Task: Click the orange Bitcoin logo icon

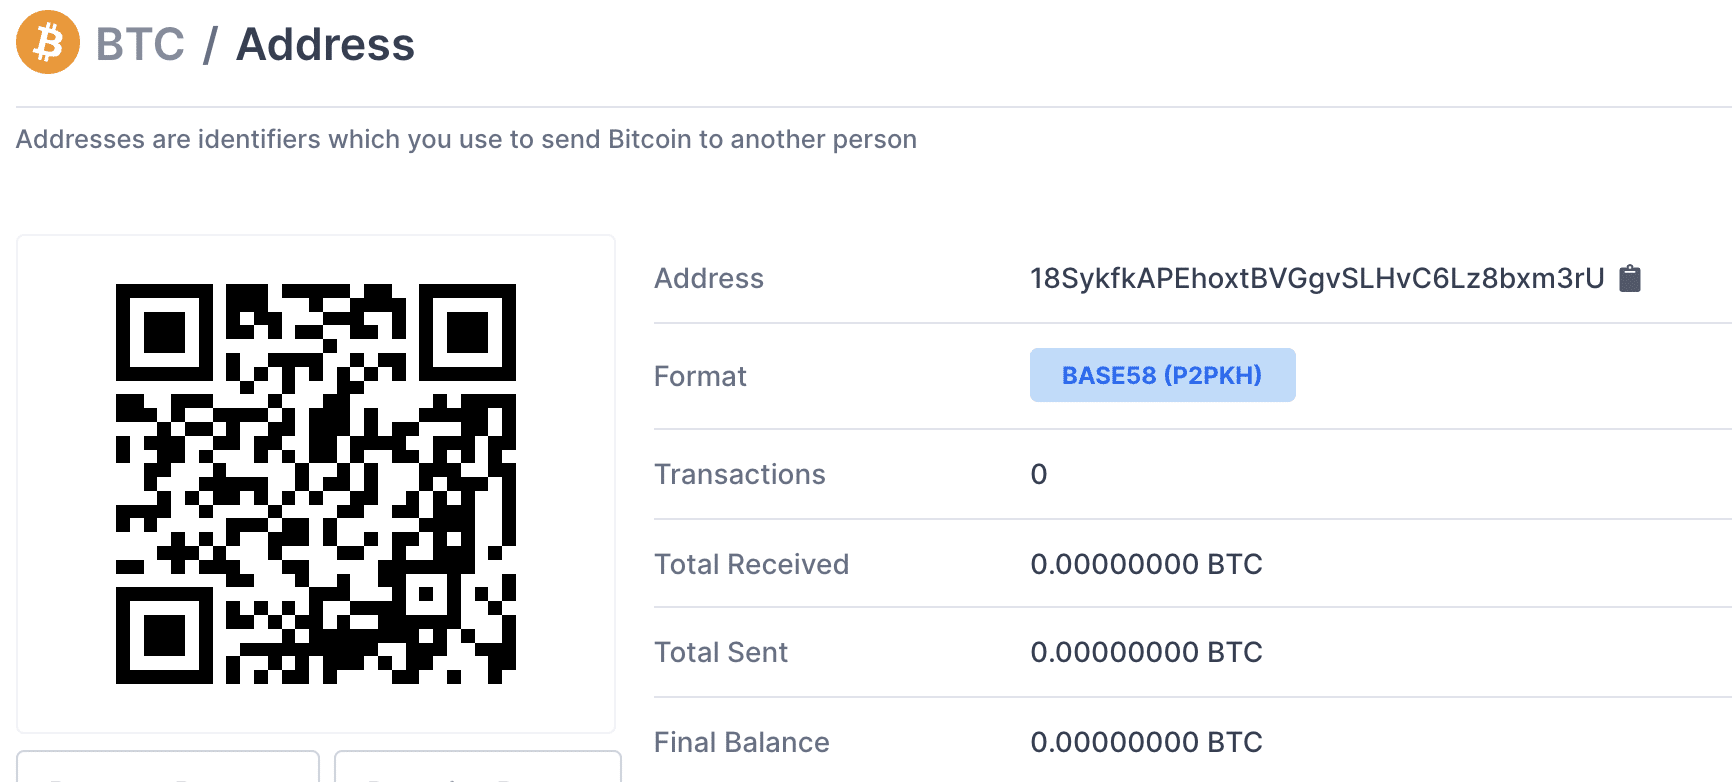Action: (x=48, y=42)
